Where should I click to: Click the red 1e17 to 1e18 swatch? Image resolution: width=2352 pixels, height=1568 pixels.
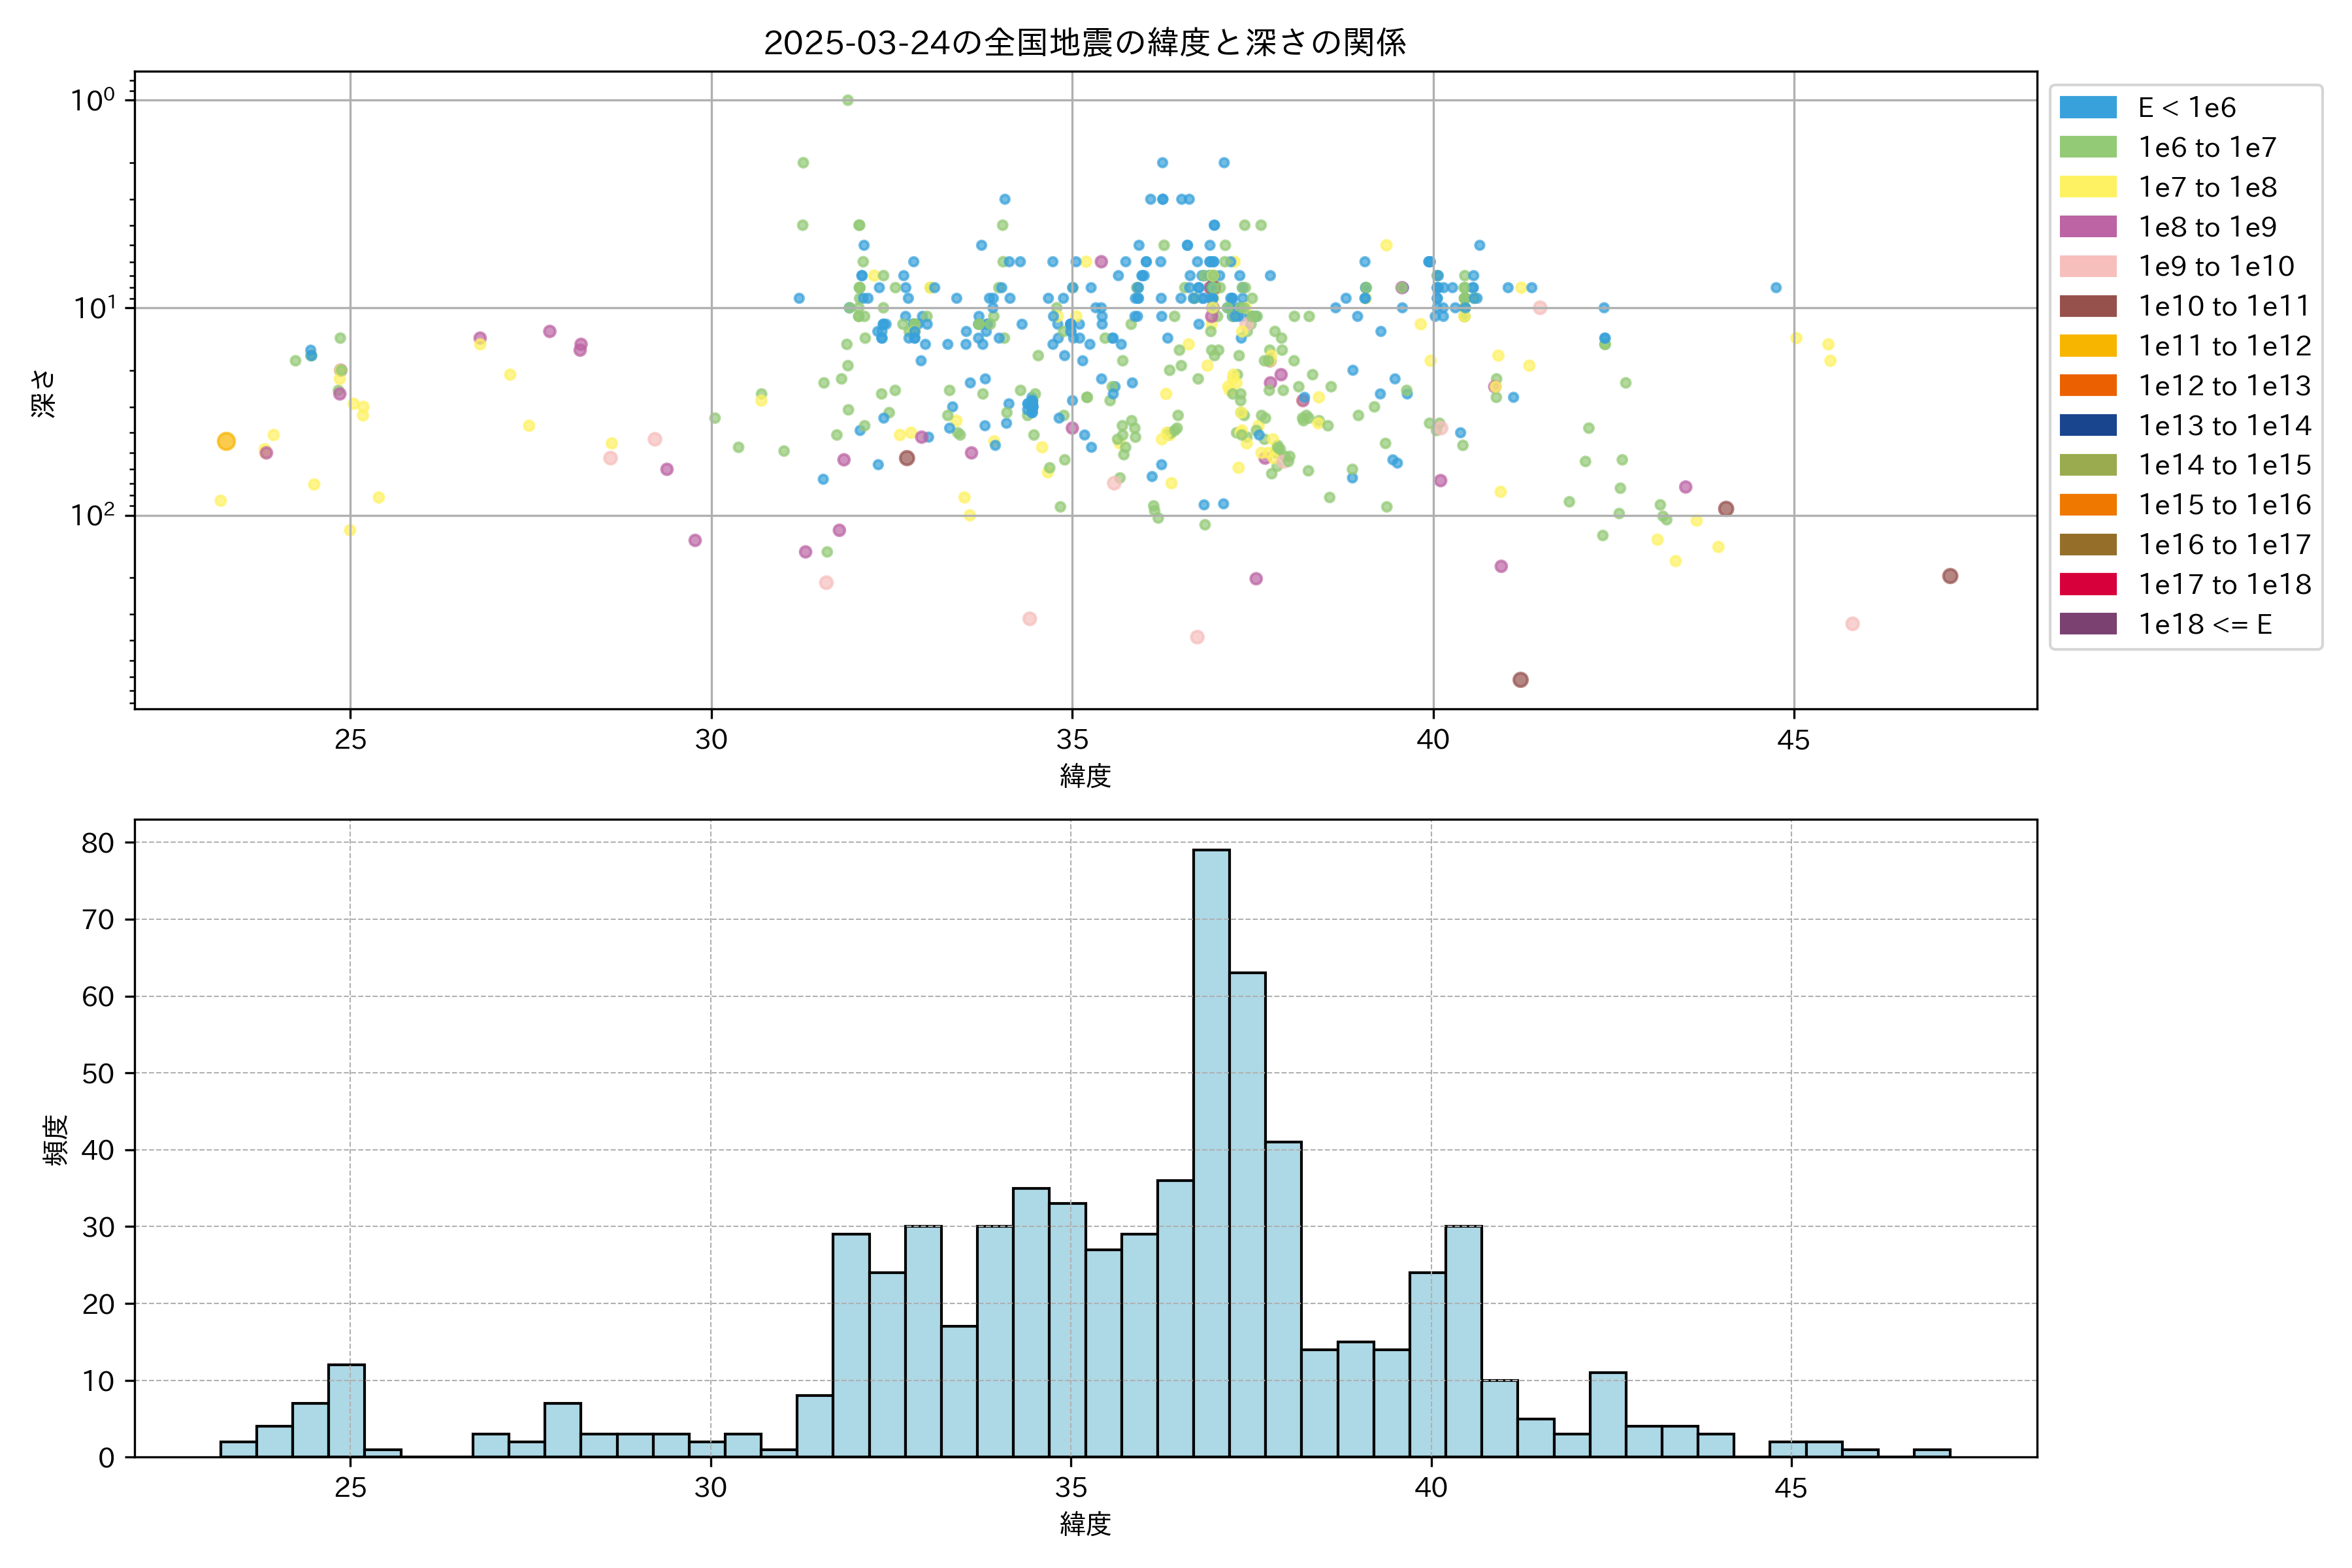[2087, 584]
